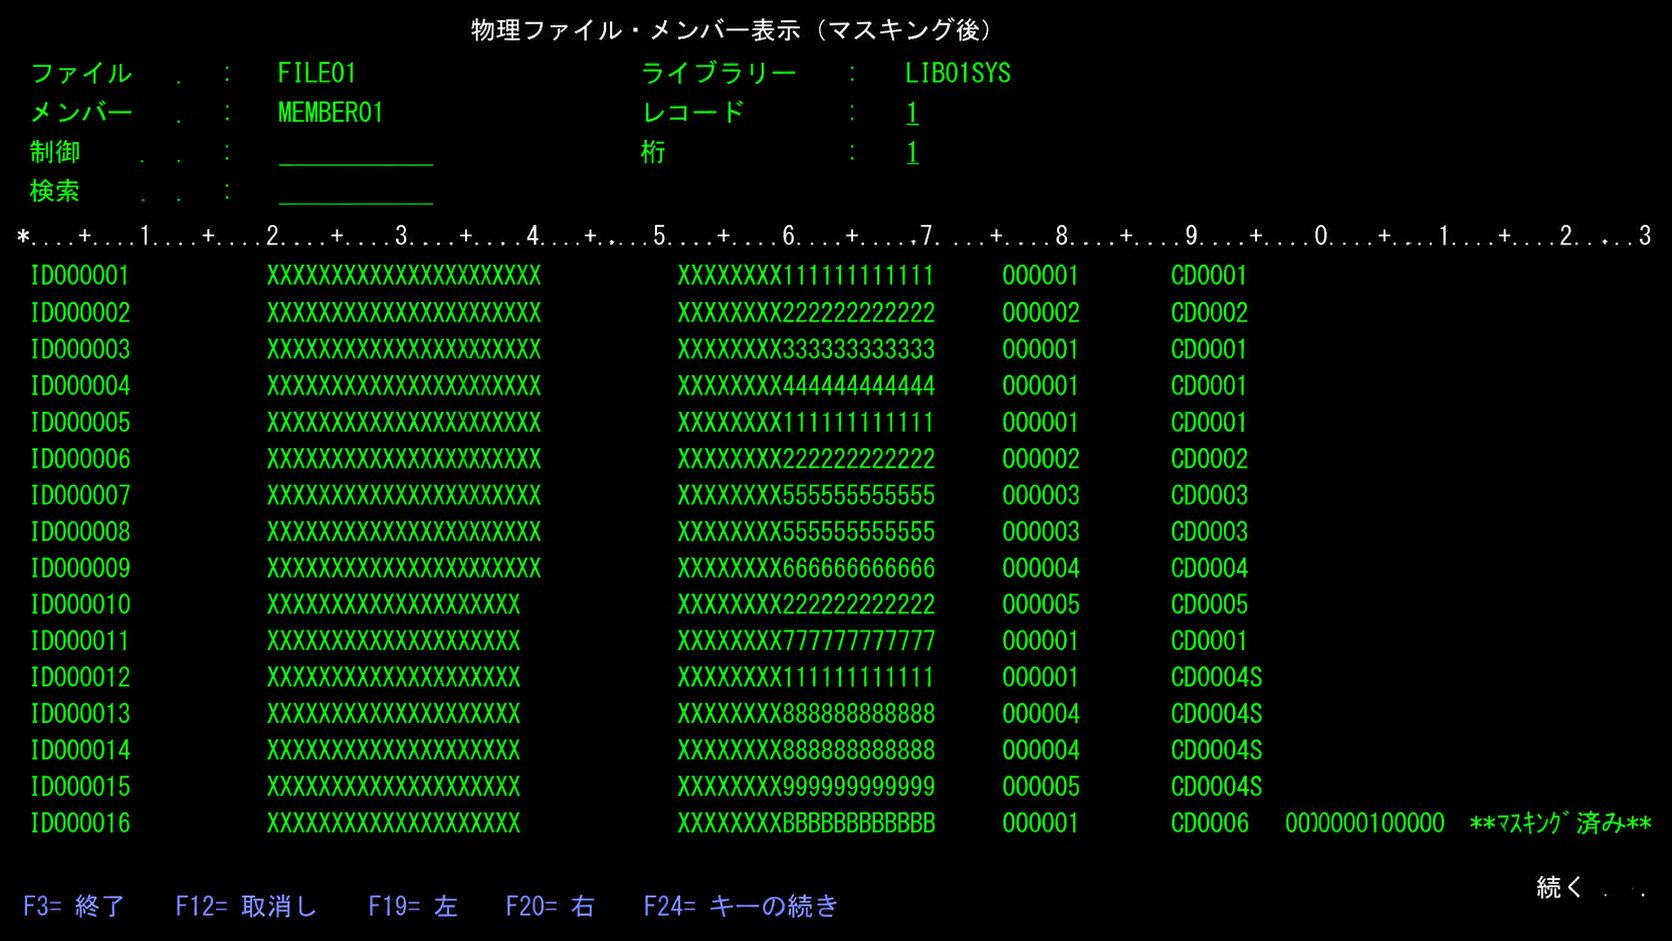Click record ID000001
The image size is (1672, 941).
point(80,276)
